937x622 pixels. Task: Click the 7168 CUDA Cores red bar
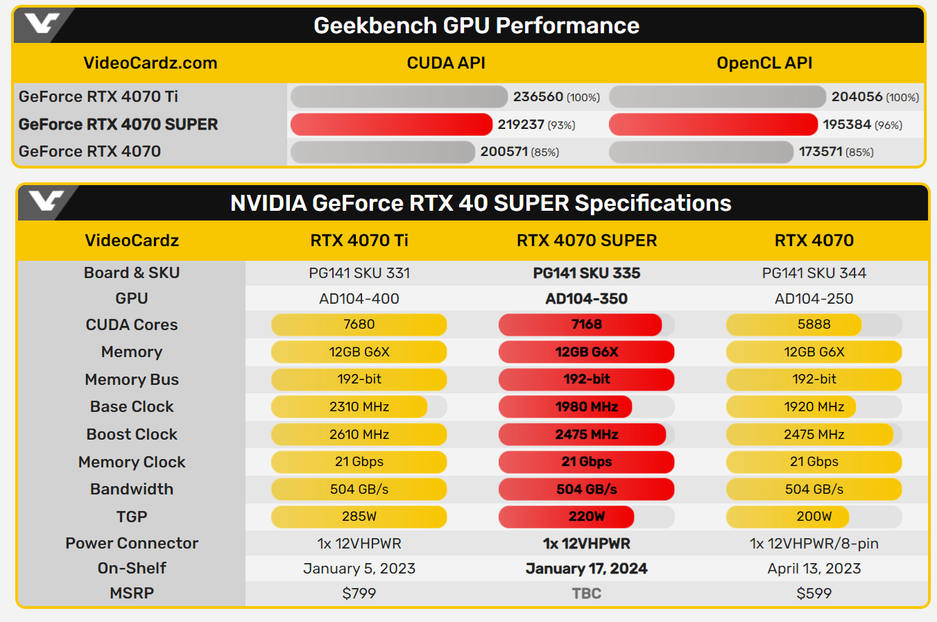coord(580,325)
